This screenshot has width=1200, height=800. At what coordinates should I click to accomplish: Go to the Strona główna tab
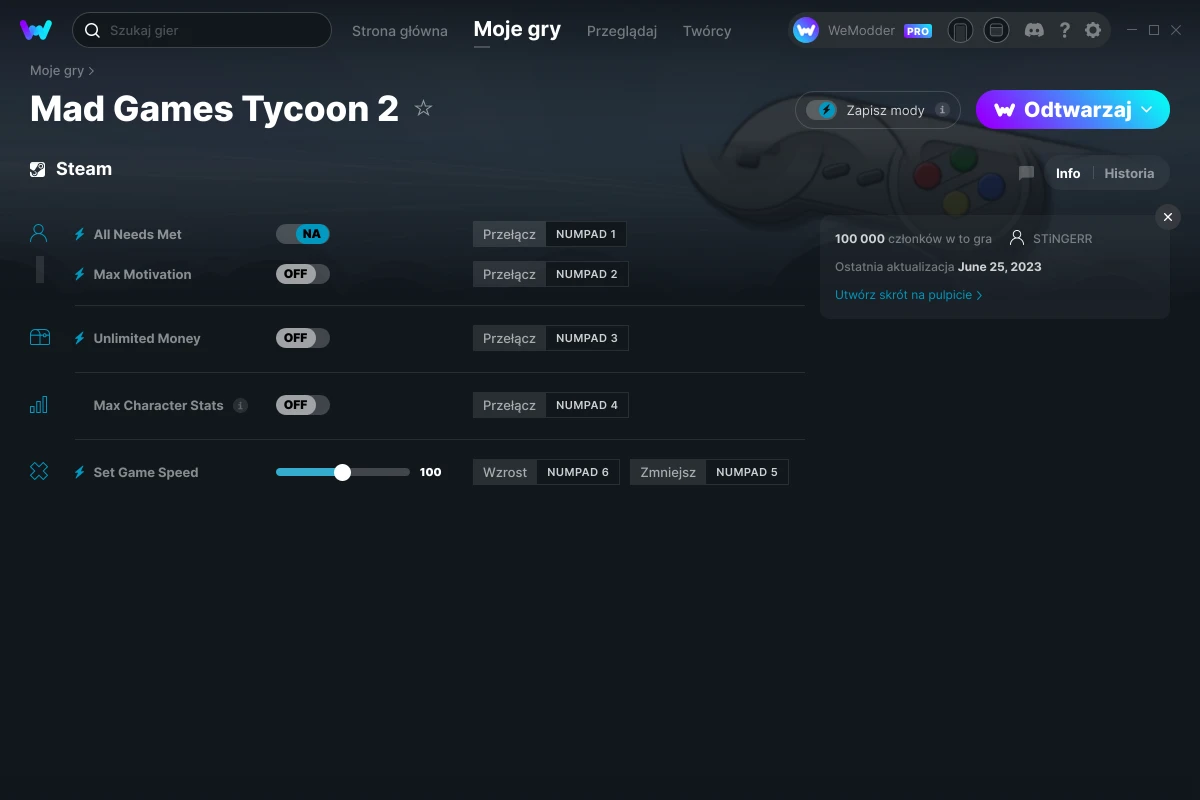(400, 31)
